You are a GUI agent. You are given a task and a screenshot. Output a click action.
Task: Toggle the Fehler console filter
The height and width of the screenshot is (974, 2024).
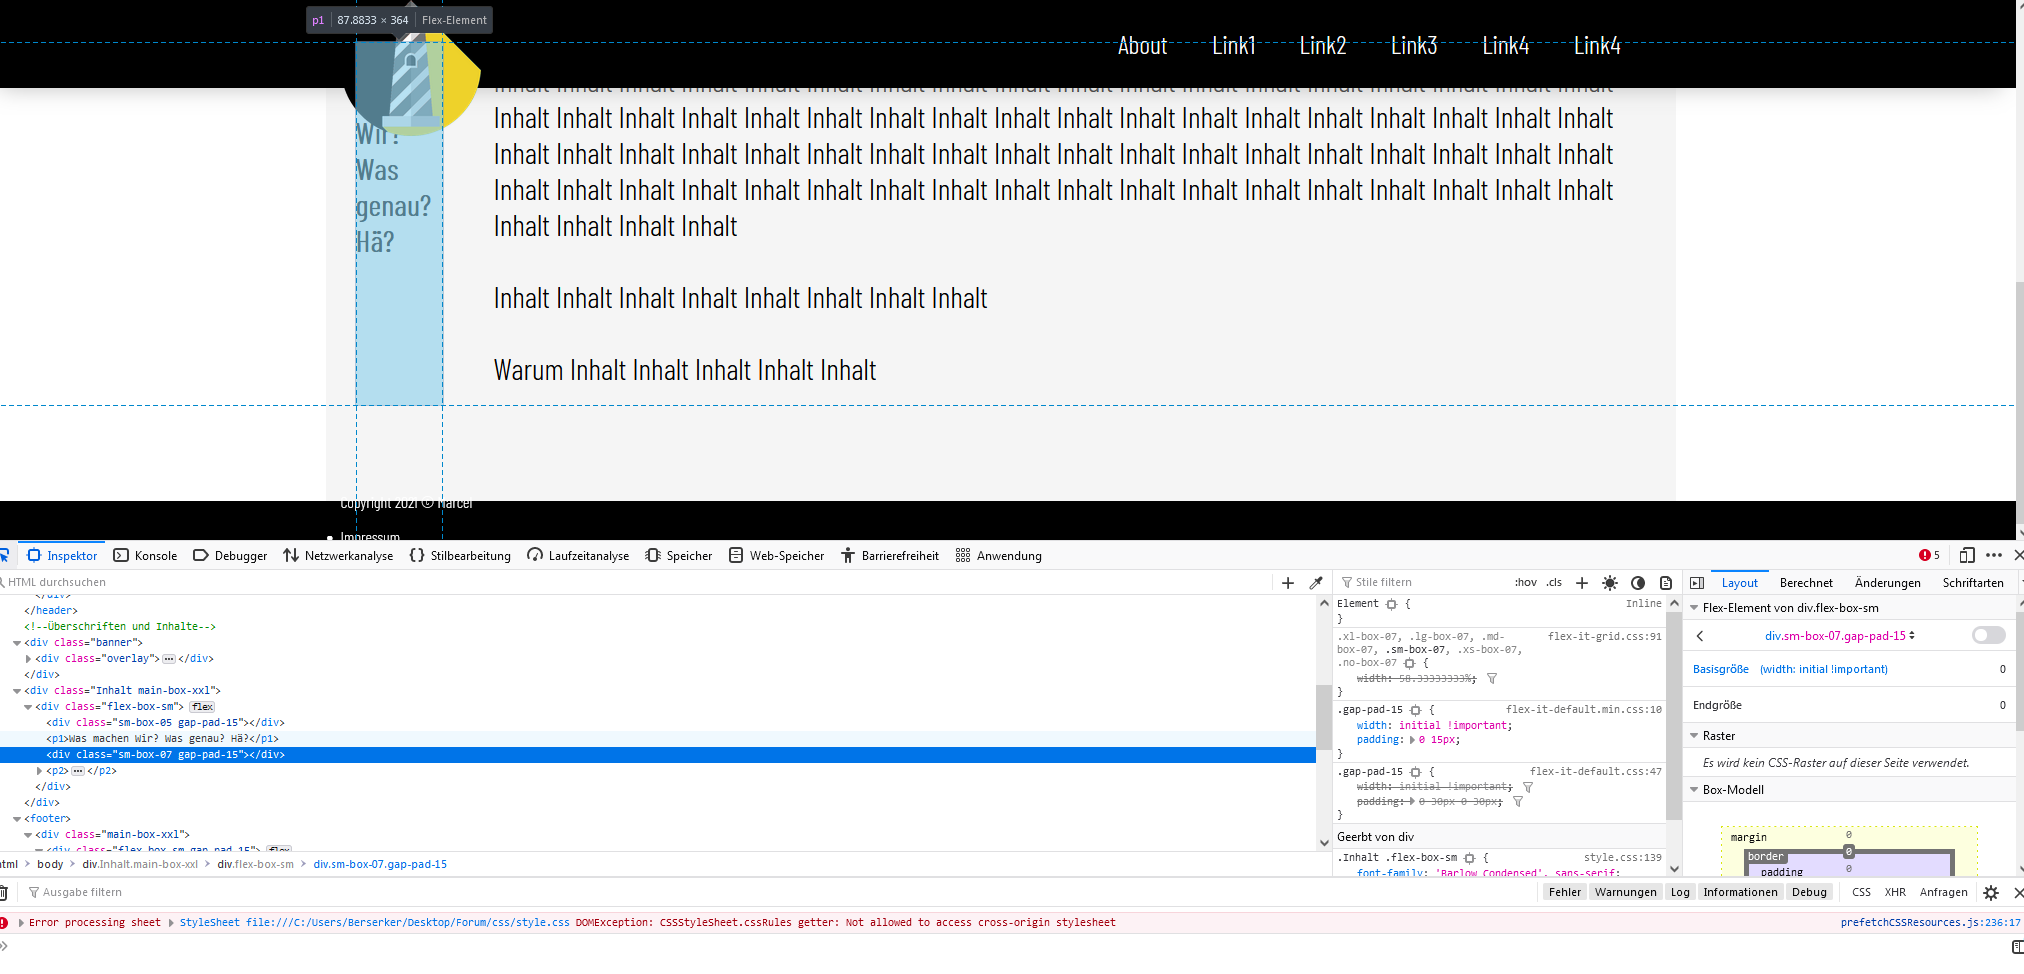click(1565, 892)
